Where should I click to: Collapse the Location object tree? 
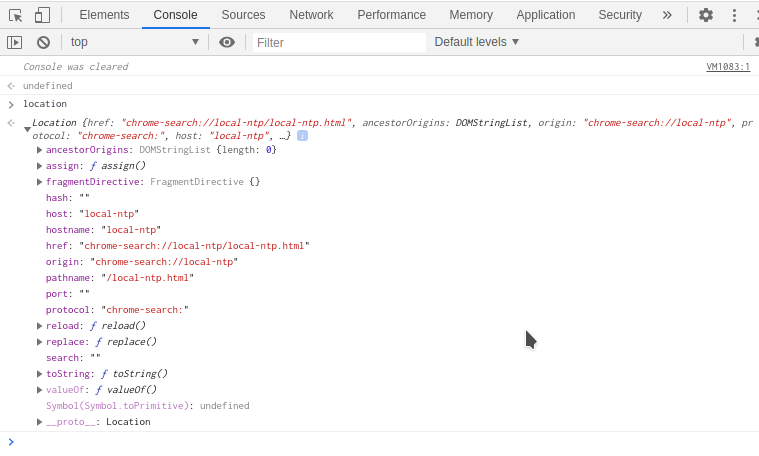point(27,128)
